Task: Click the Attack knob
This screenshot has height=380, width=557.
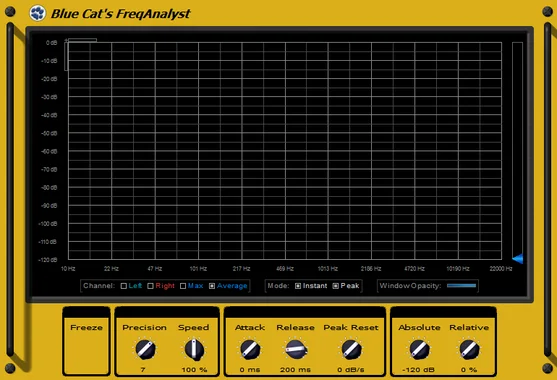Action: pyautogui.click(x=250, y=349)
